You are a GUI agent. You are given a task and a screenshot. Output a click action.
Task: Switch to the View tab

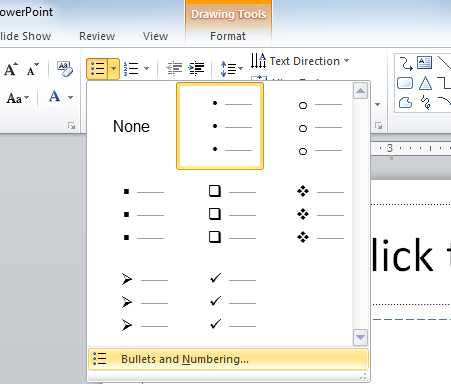[155, 36]
